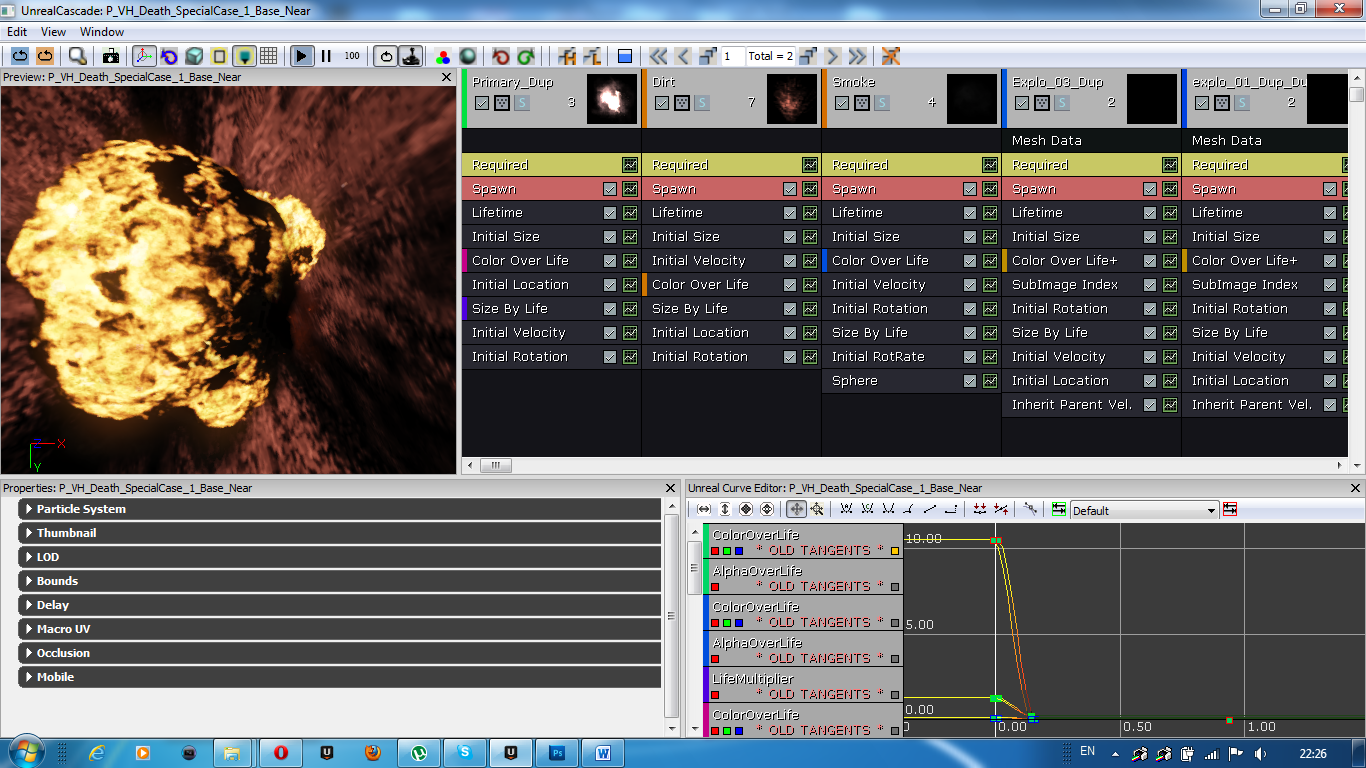Click the red Undo arrow icon
Screen dimensions: 1366x768
pyautogui.click(x=501, y=56)
